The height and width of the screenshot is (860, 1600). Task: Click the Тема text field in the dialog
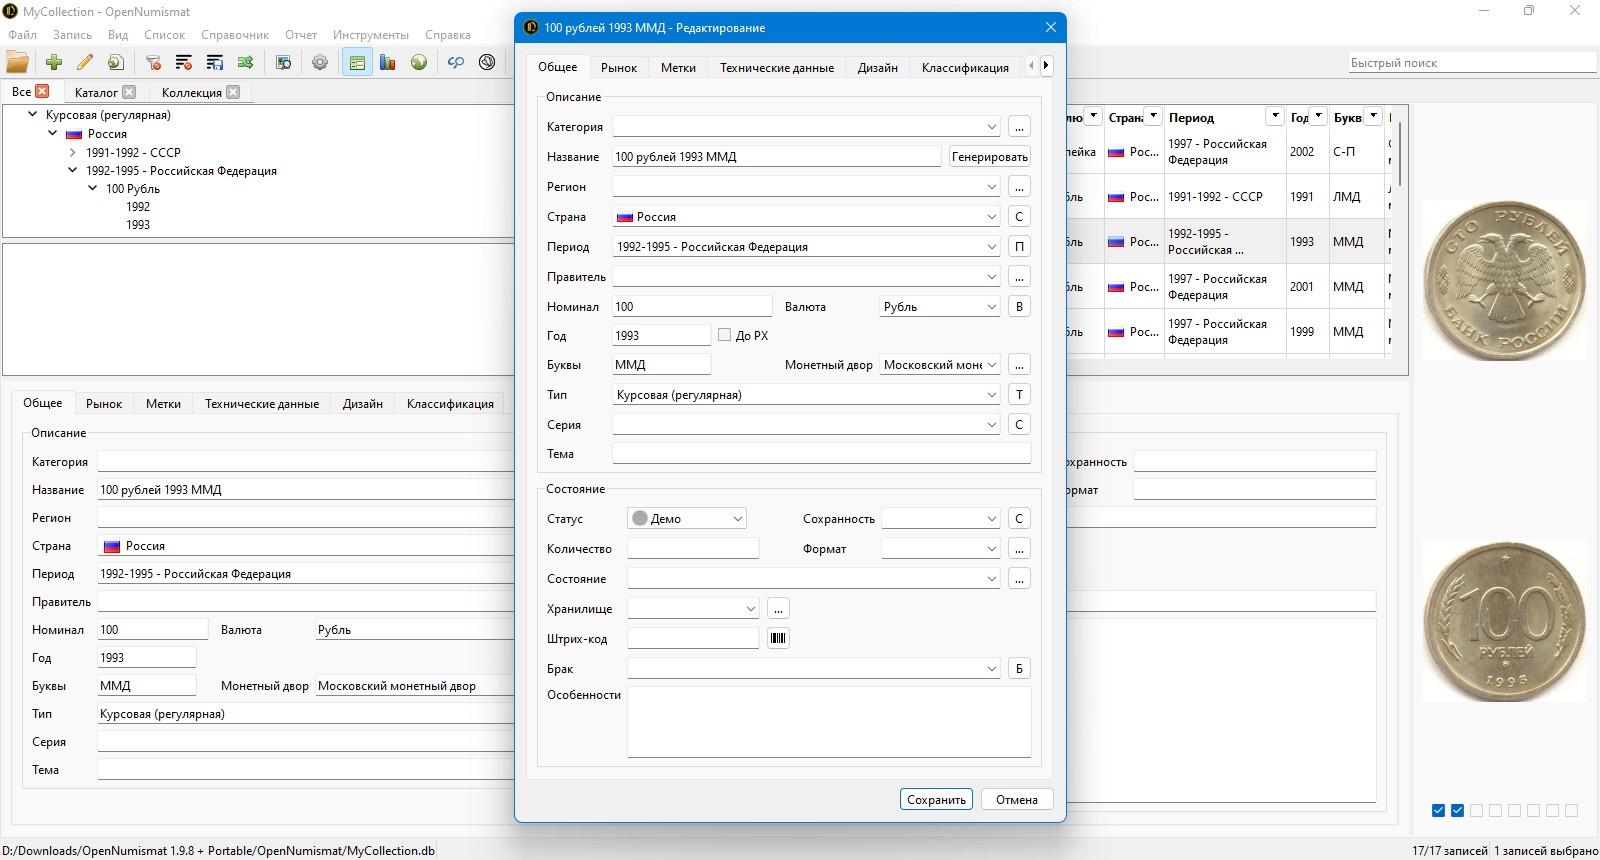click(x=821, y=453)
